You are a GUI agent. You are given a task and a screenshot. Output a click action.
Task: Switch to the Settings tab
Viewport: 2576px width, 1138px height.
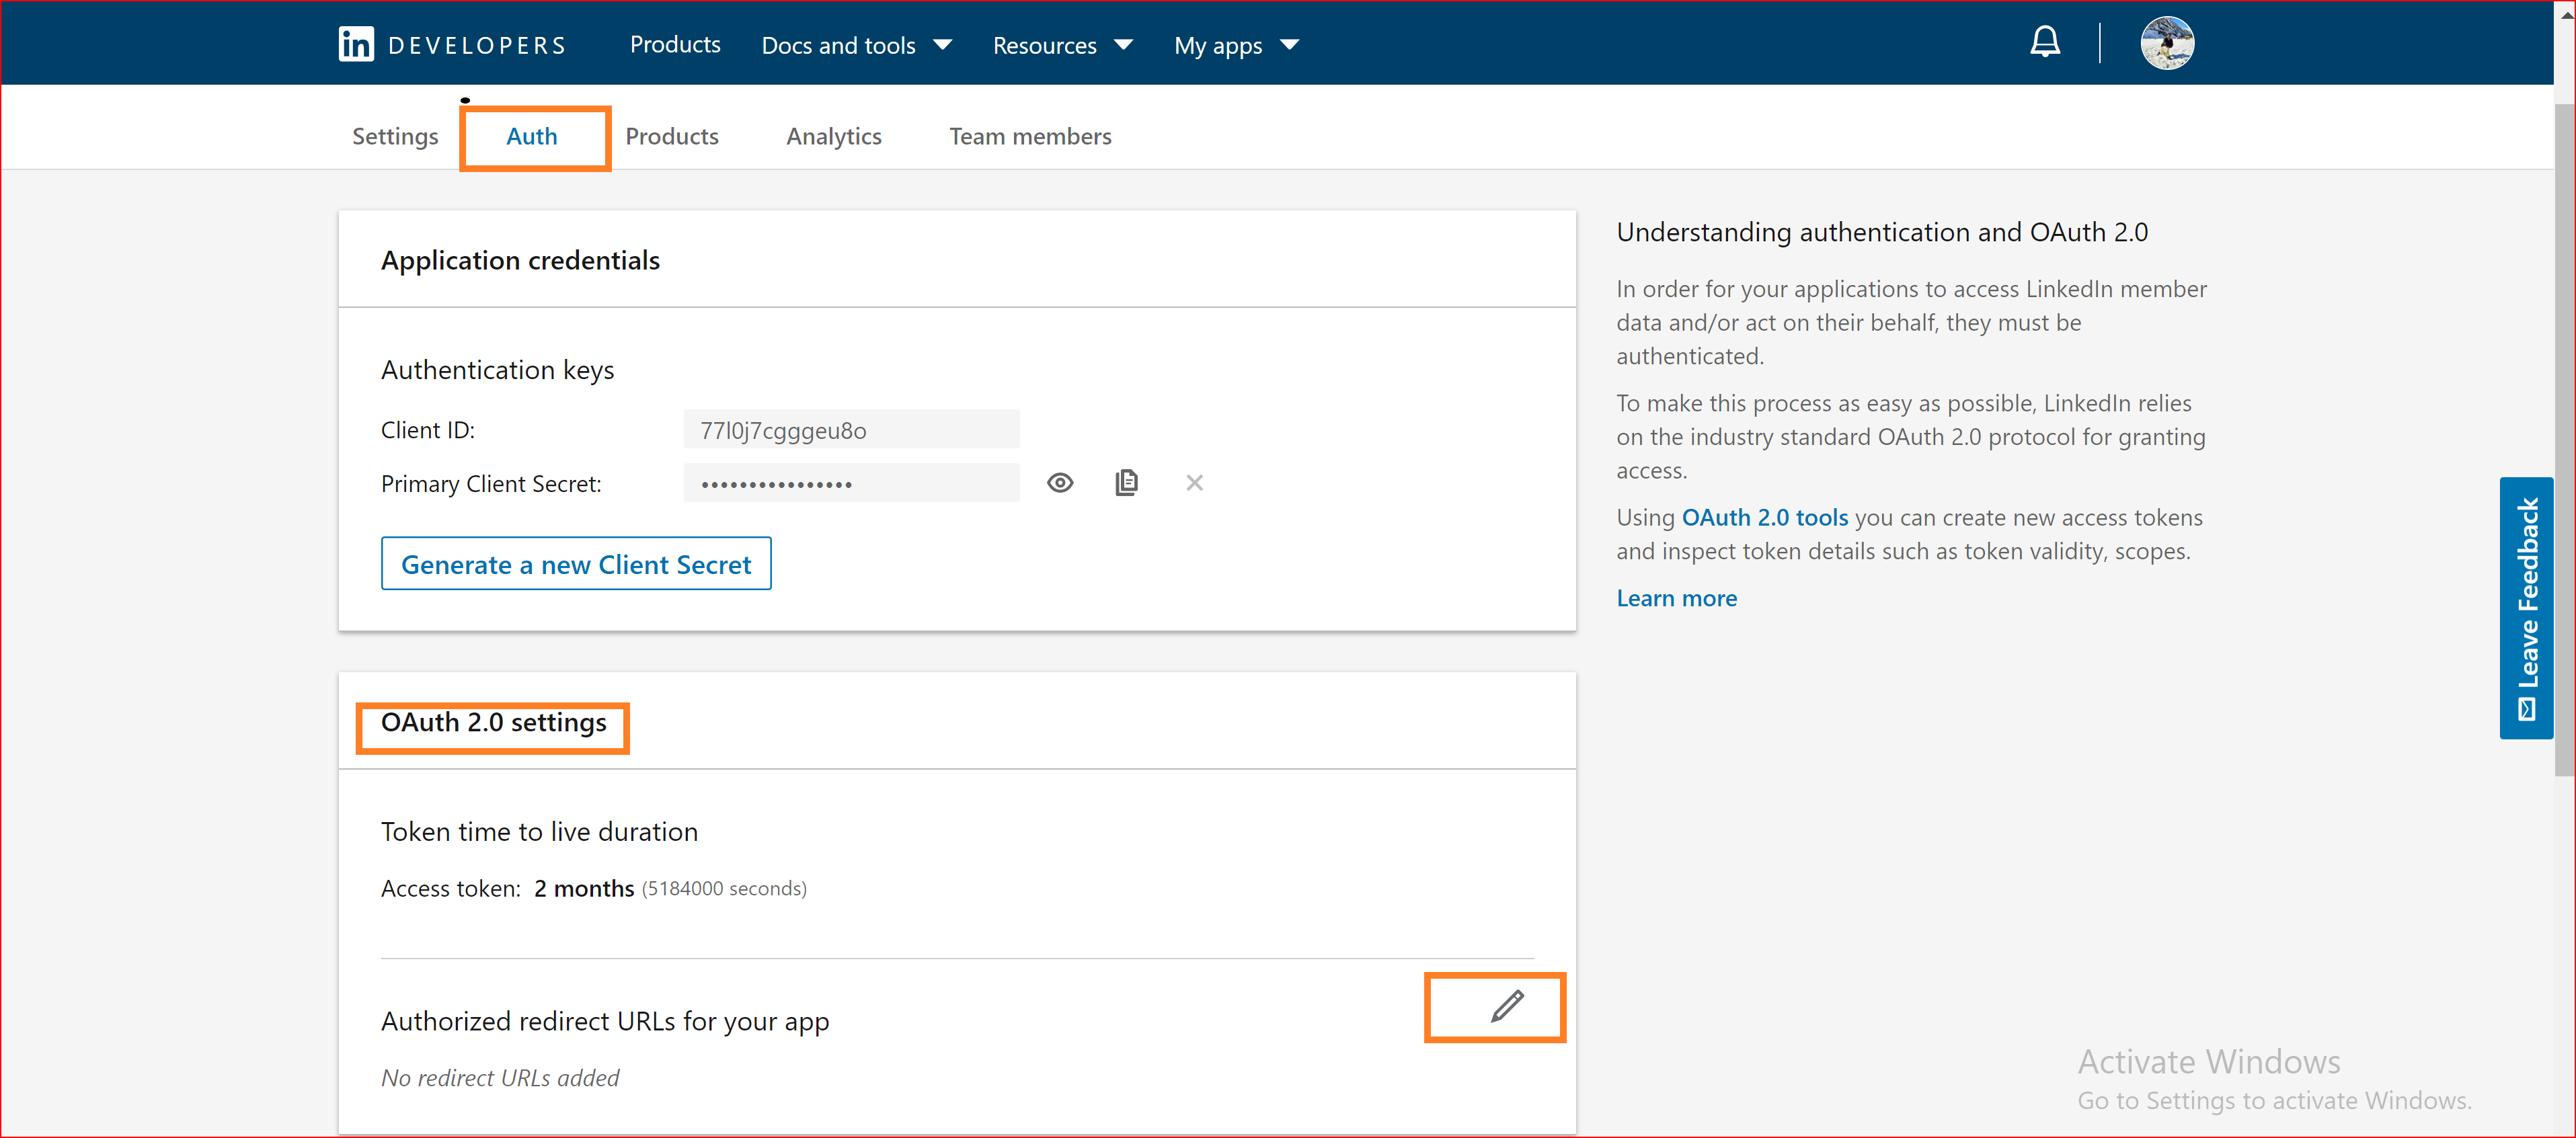395,136
